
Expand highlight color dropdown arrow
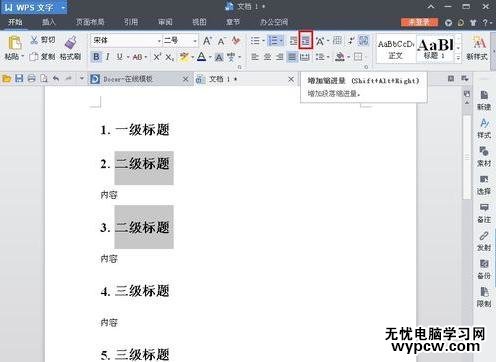click(192, 57)
